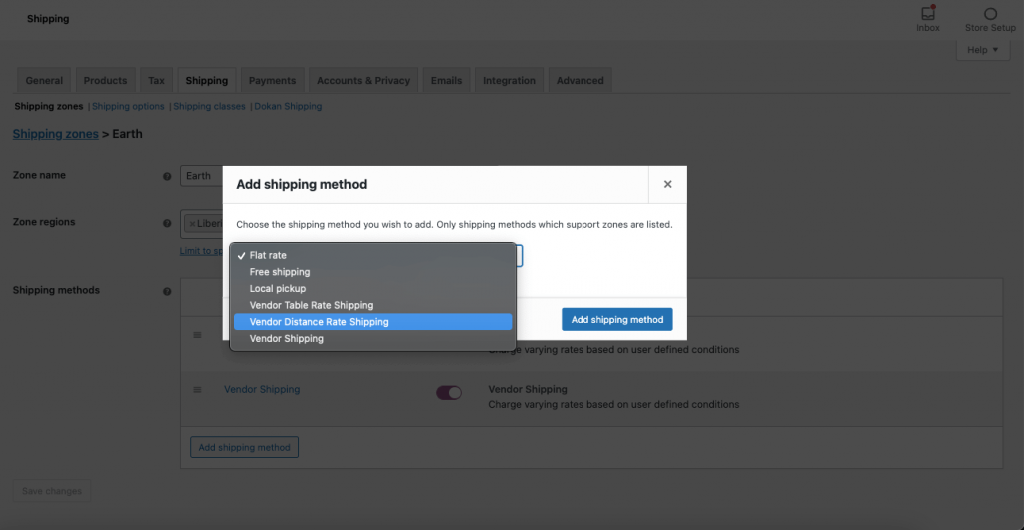Image resolution: width=1024 pixels, height=530 pixels.
Task: Click the Save changes button
Action: (x=52, y=491)
